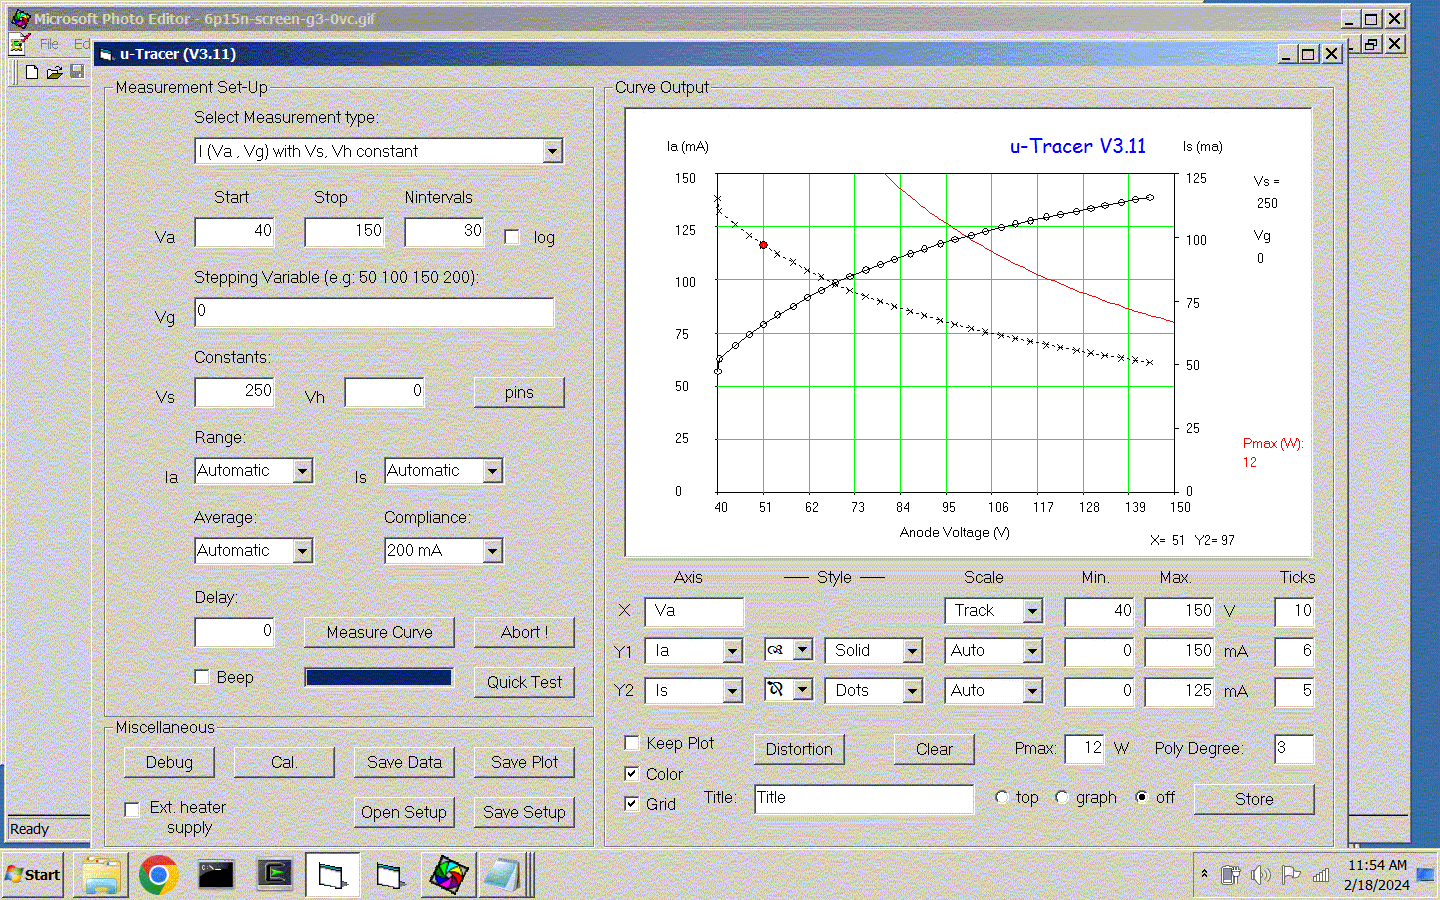Image resolution: width=1440 pixels, height=900 pixels.
Task: Switch to Microsoft Photo Editor taskbar icon
Action: (448, 875)
